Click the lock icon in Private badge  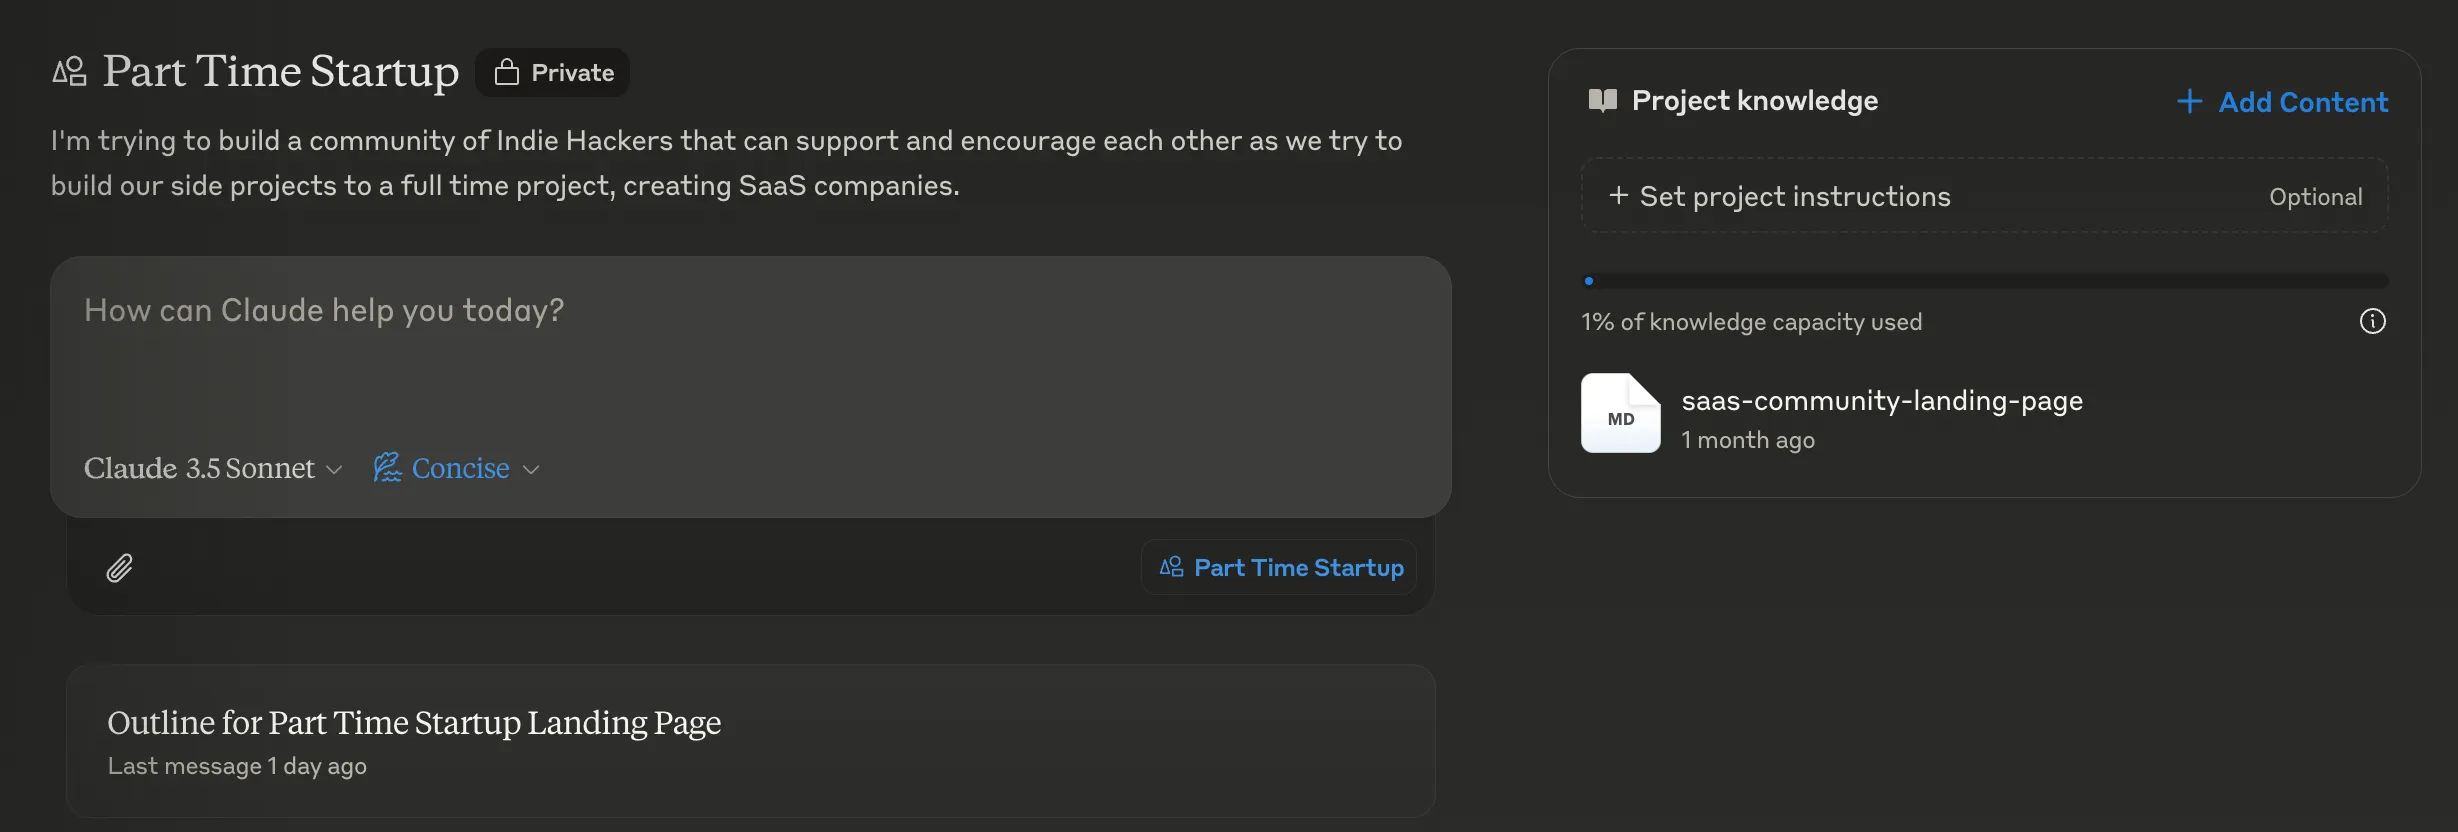[x=507, y=72]
